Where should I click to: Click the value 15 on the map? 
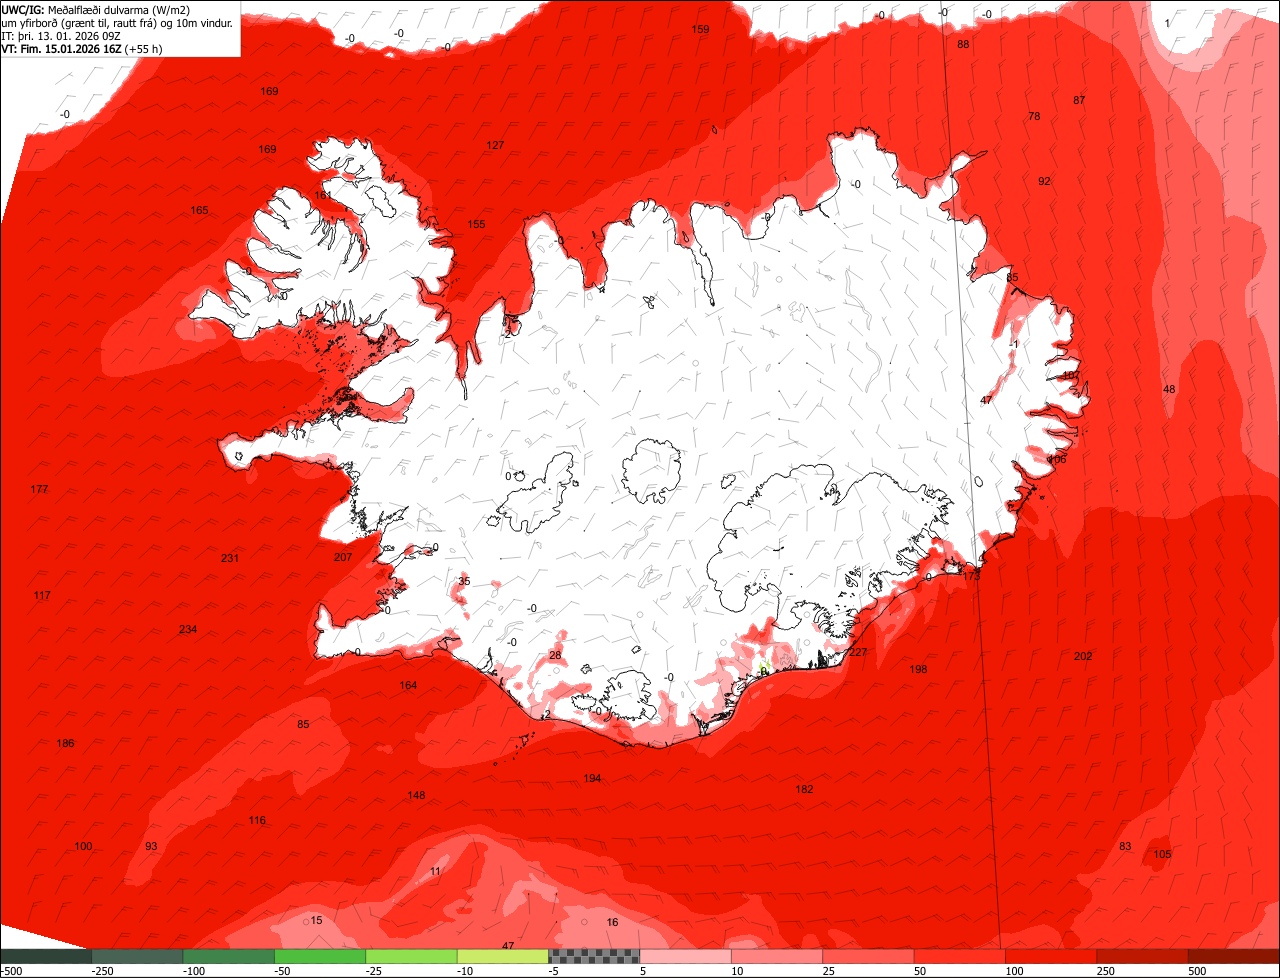(x=316, y=920)
